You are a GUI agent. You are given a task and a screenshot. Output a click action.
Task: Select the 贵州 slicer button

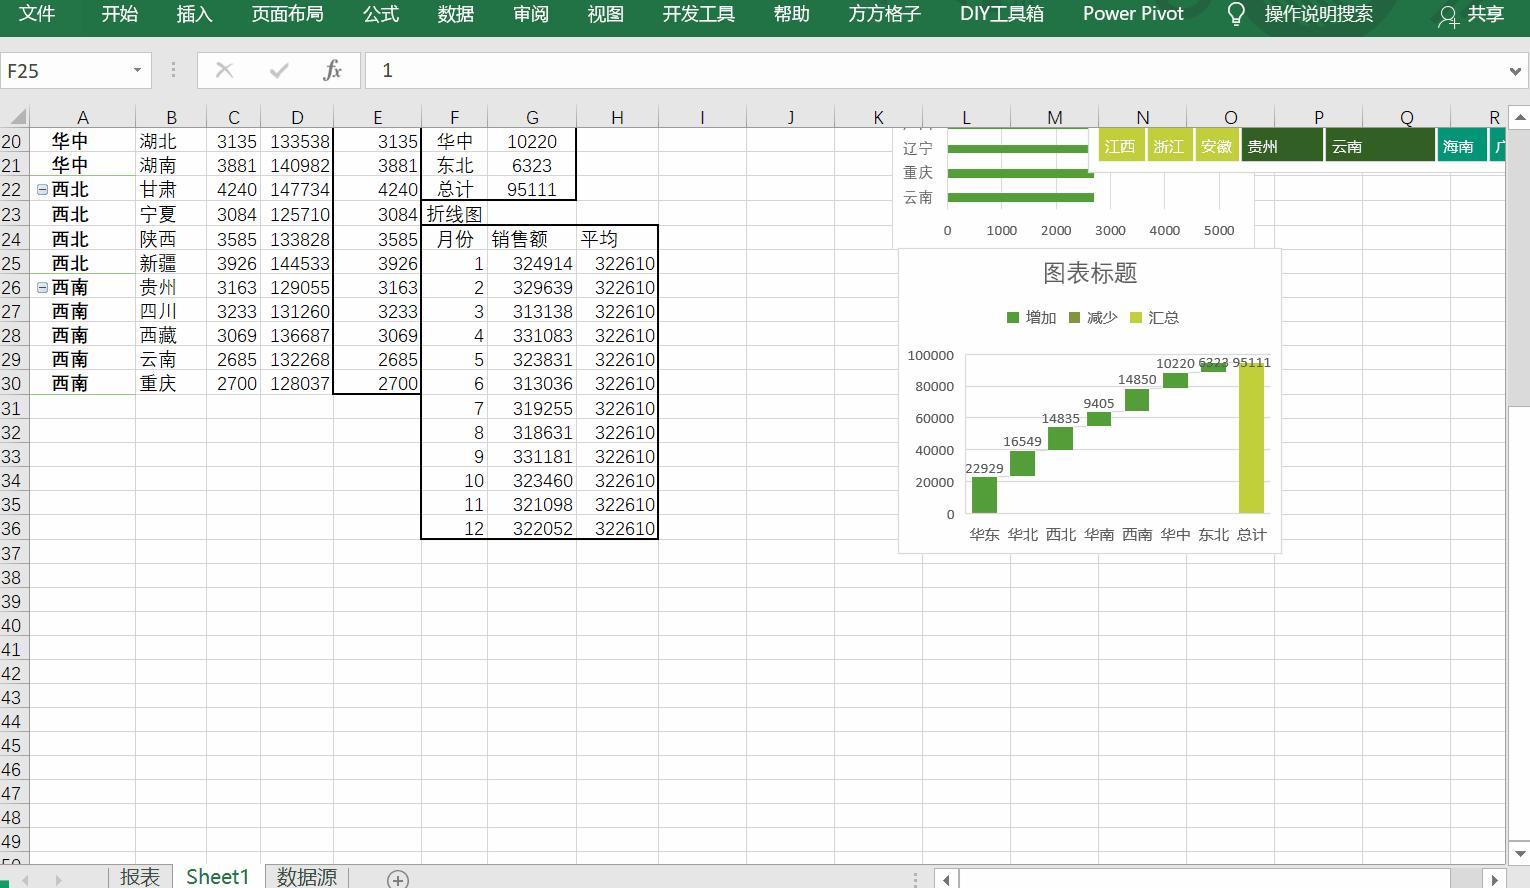1282,146
